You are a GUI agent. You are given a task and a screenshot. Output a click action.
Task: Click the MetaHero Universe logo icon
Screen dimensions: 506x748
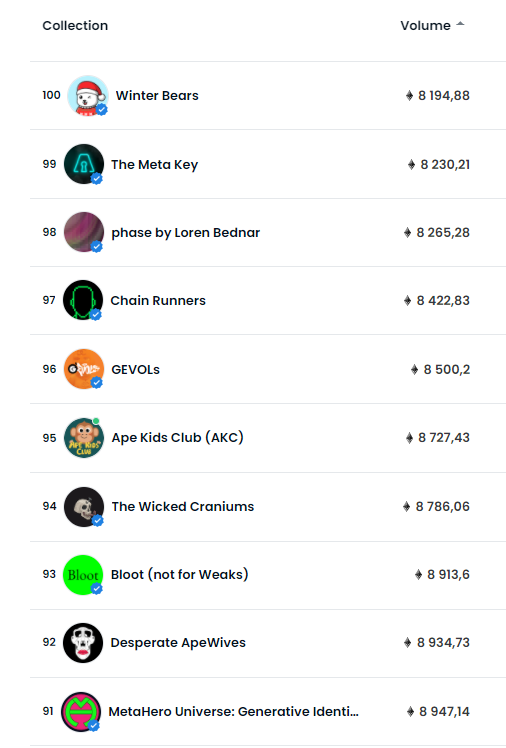click(x=81, y=712)
